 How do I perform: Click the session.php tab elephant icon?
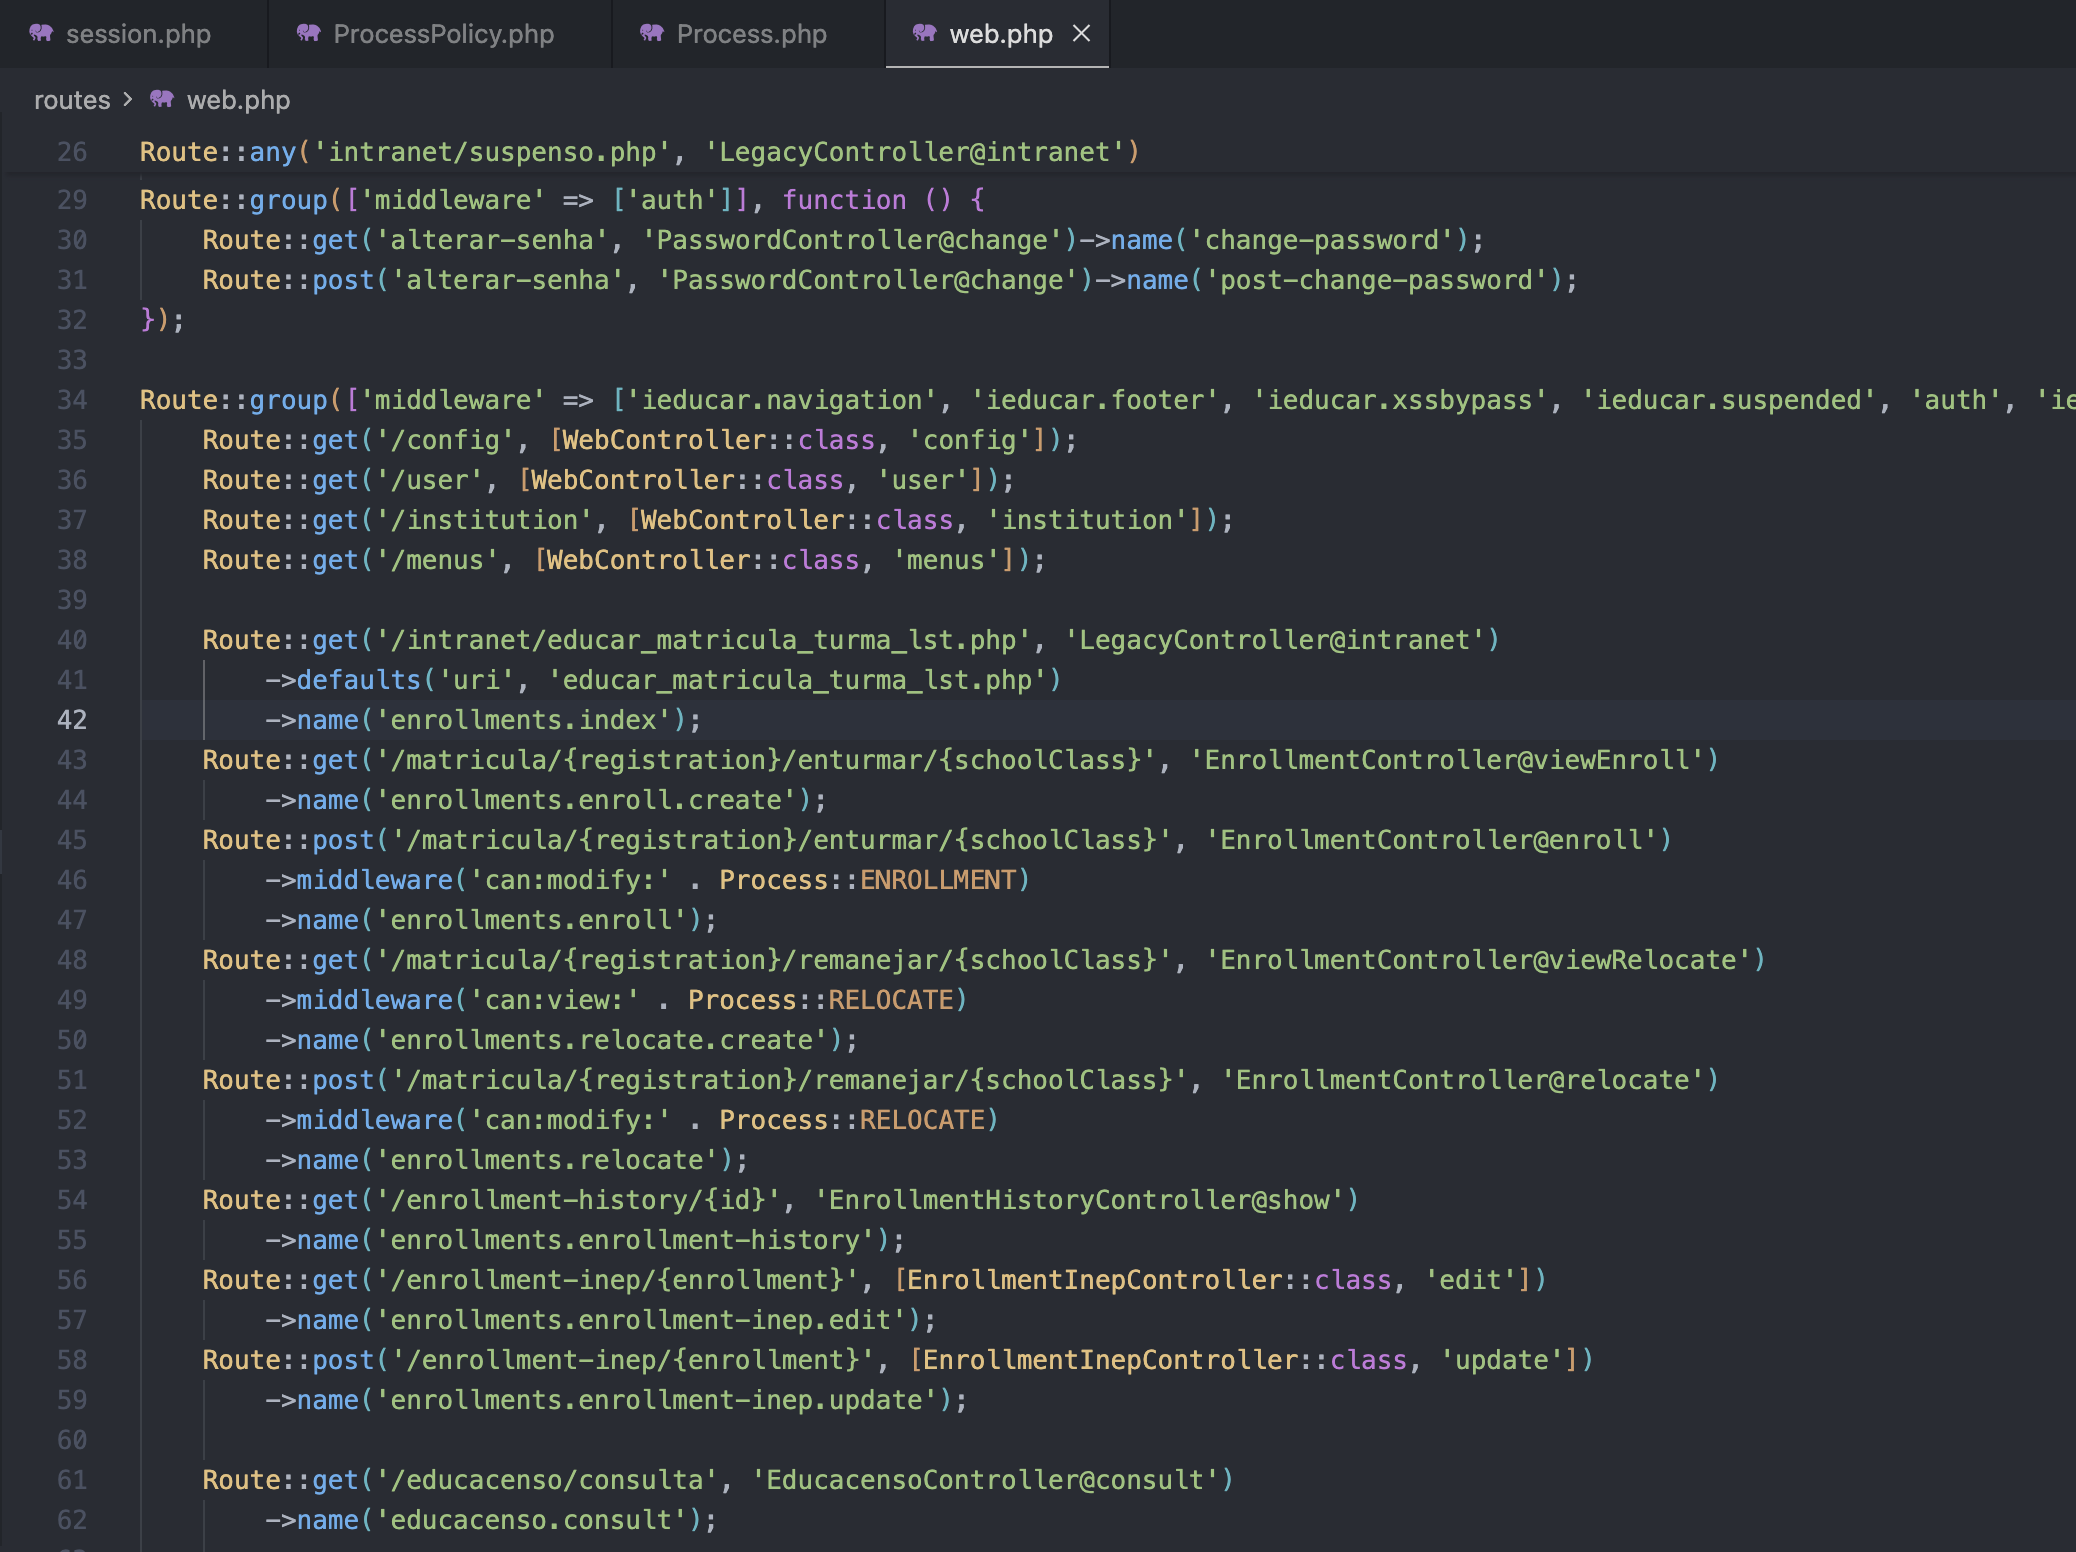click(41, 34)
